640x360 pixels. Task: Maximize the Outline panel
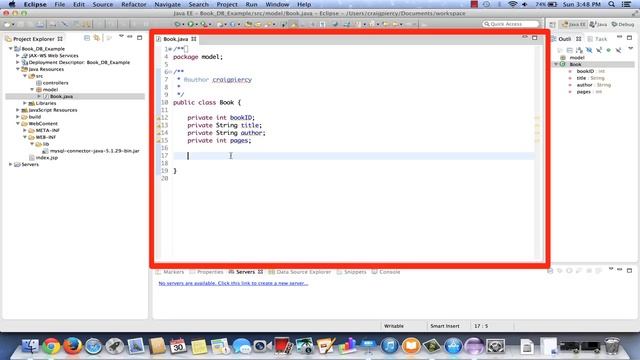pyautogui.click(x=629, y=38)
